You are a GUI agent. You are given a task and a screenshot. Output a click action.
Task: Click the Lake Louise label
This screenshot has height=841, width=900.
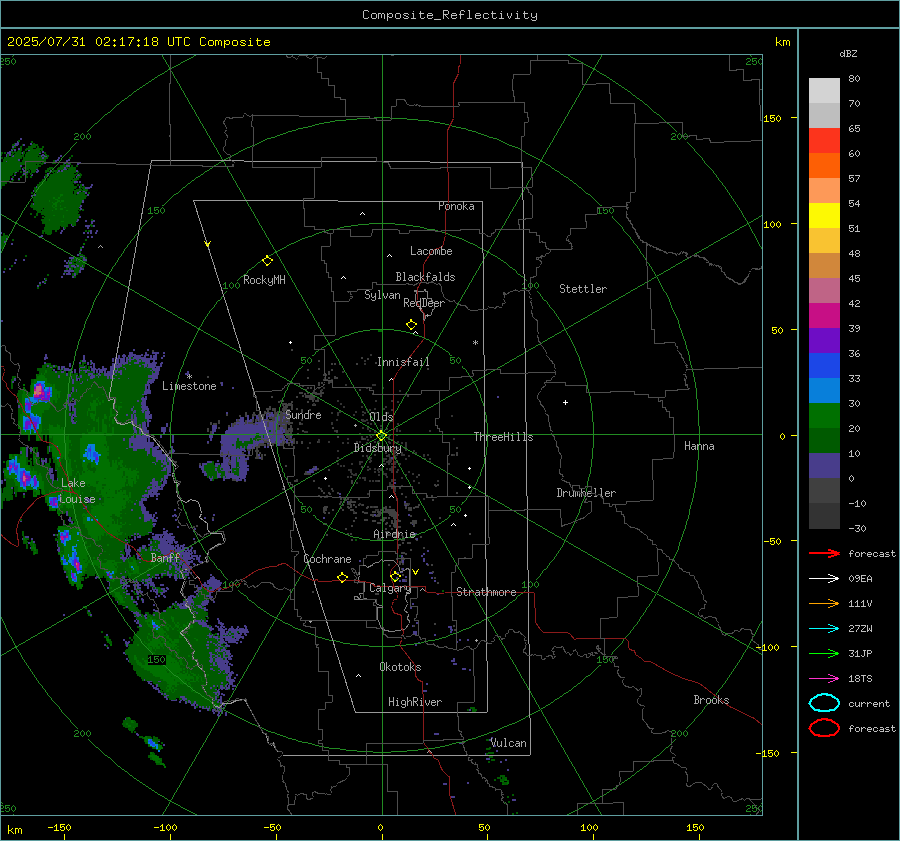click(x=77, y=491)
